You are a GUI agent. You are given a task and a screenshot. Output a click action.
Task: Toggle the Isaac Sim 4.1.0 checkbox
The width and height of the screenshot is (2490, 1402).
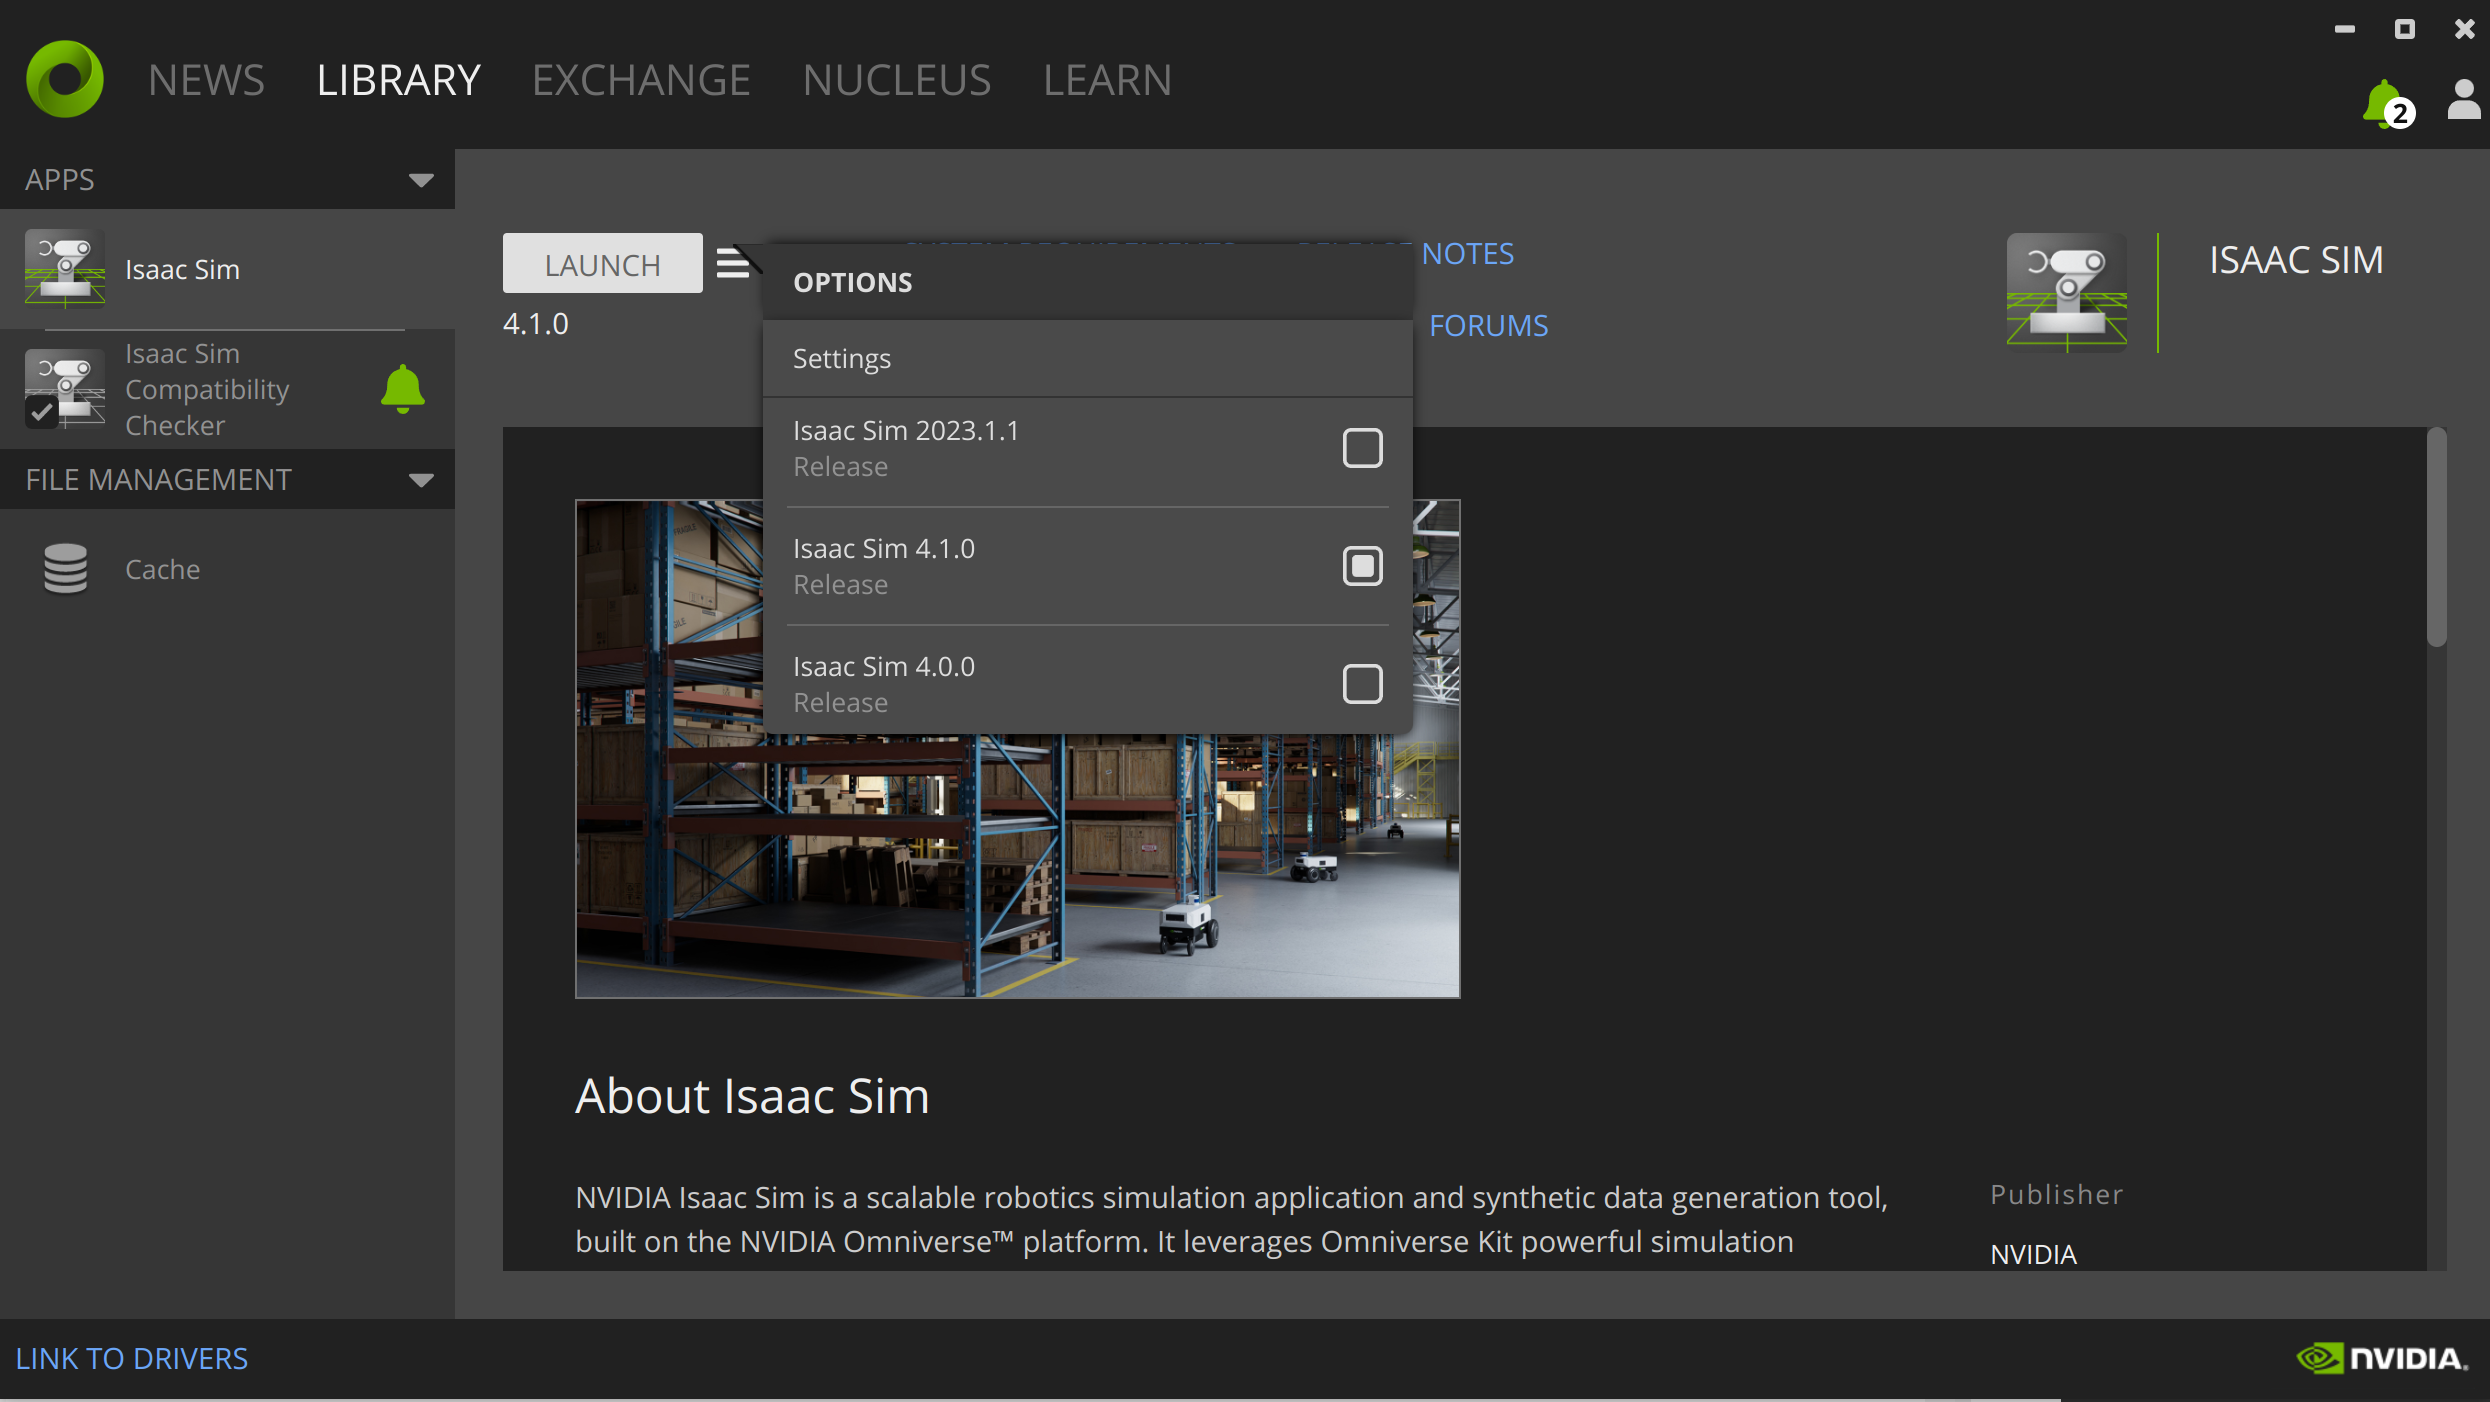pos(1362,566)
